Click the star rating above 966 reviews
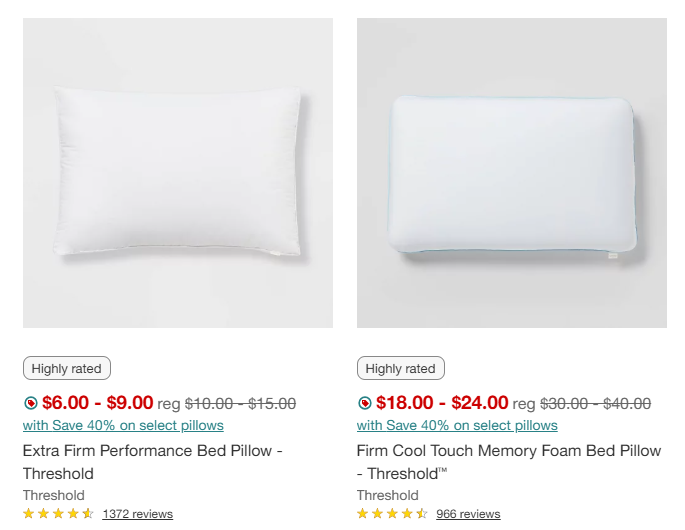This screenshot has height=530, width=685. click(x=392, y=514)
